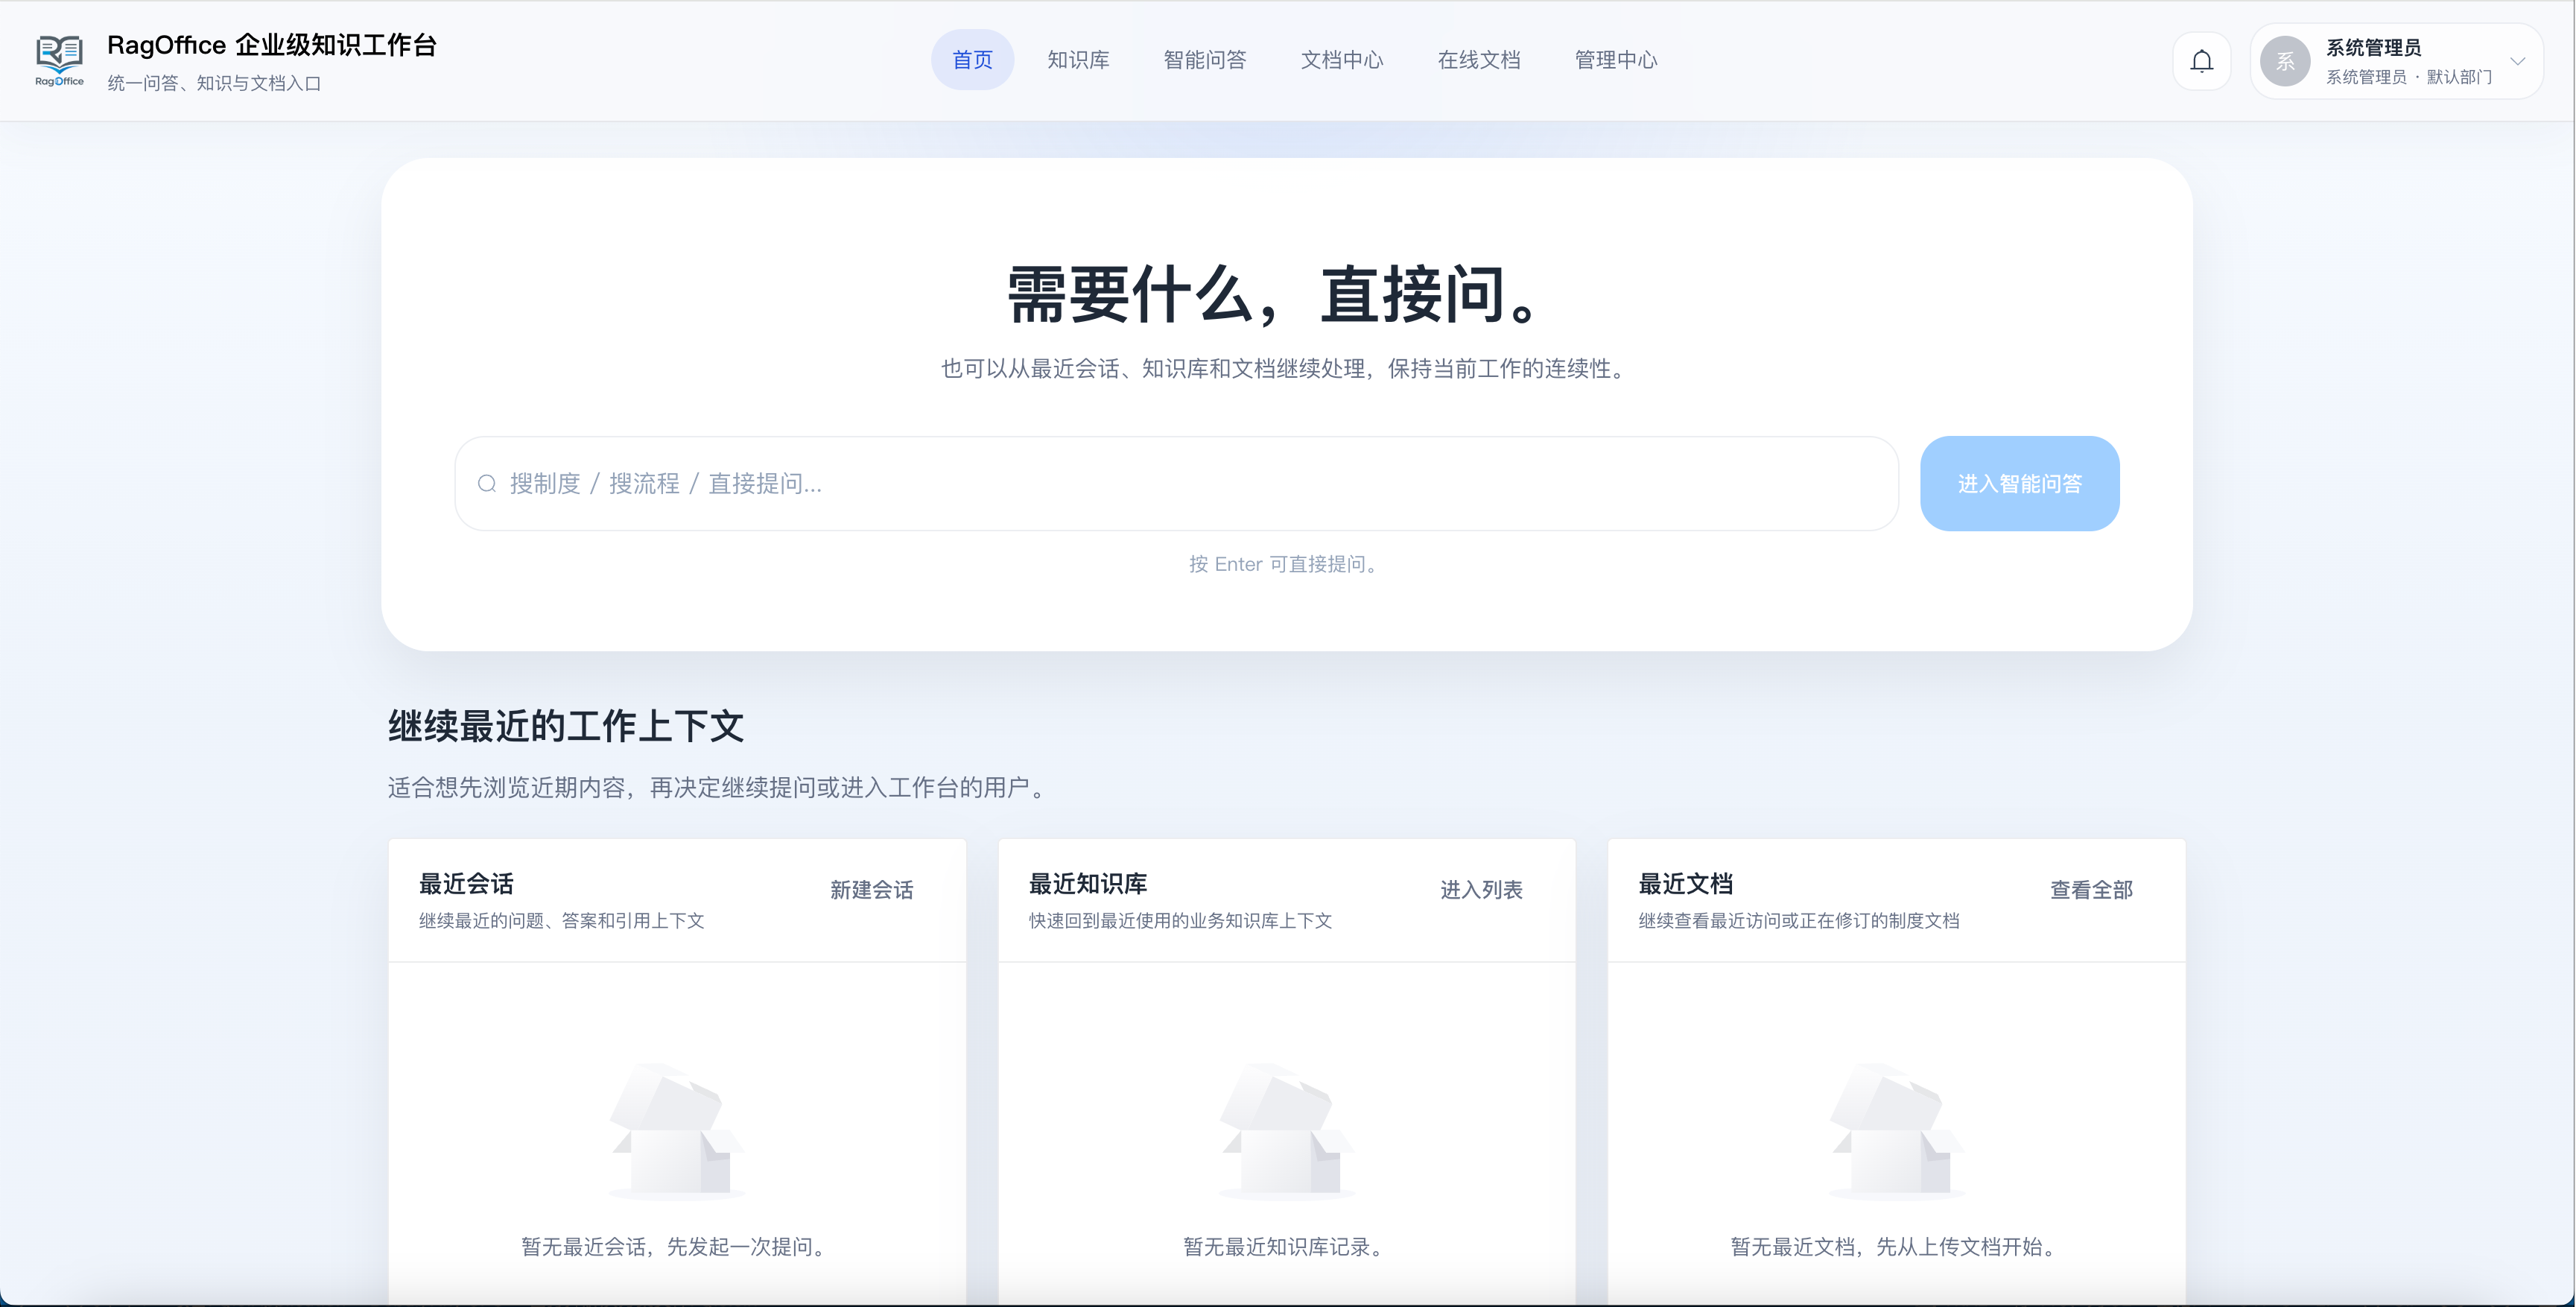Select the 在线文档 menu item
The height and width of the screenshot is (1307, 2576).
[1478, 60]
